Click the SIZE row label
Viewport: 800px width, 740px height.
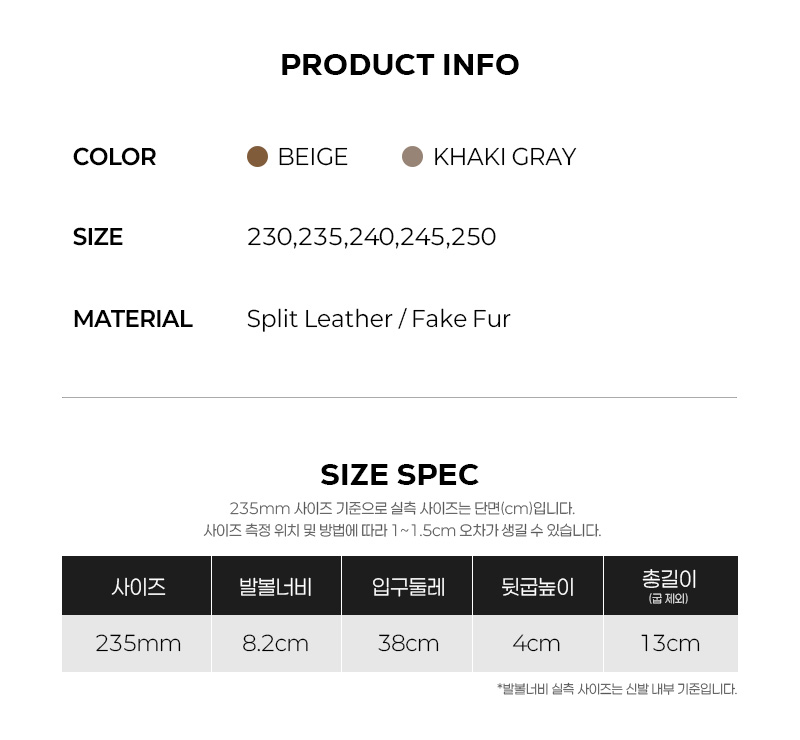97,237
